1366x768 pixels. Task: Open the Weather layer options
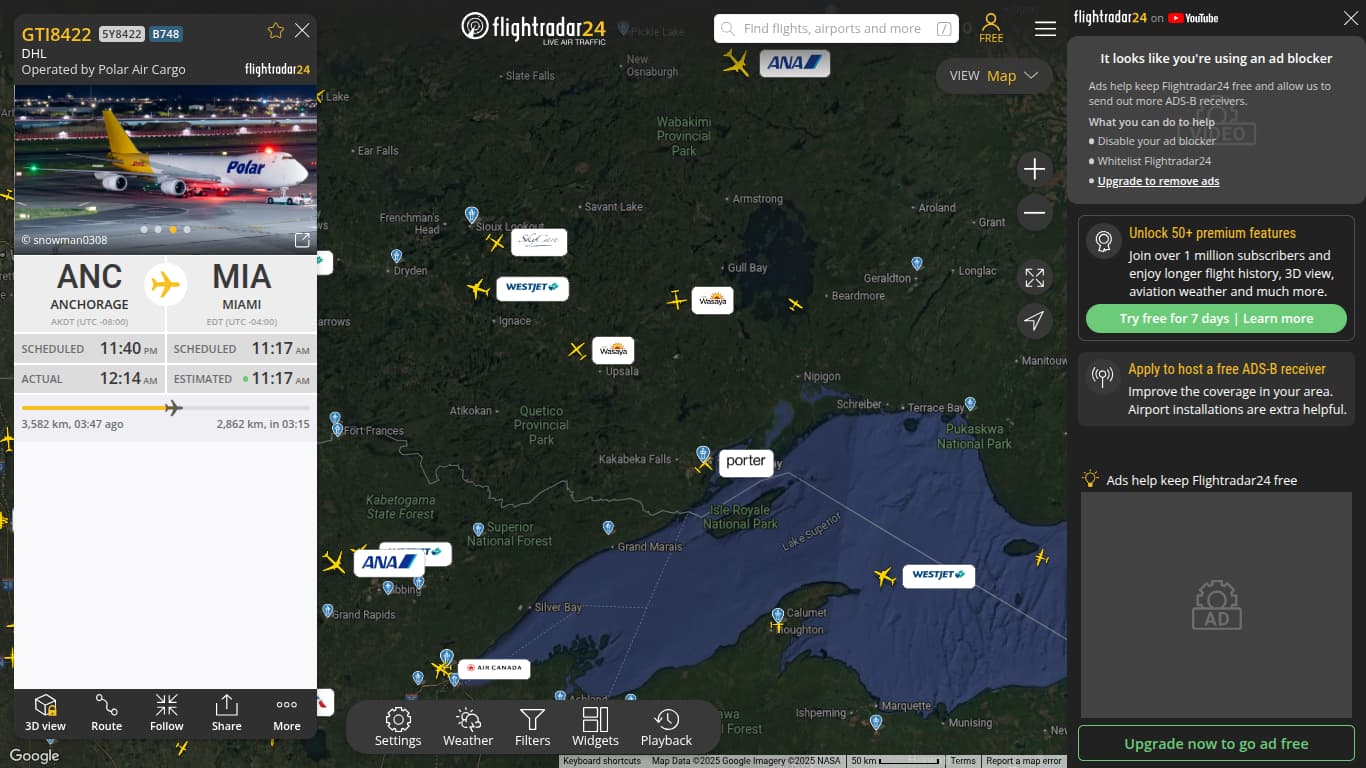pyautogui.click(x=468, y=727)
